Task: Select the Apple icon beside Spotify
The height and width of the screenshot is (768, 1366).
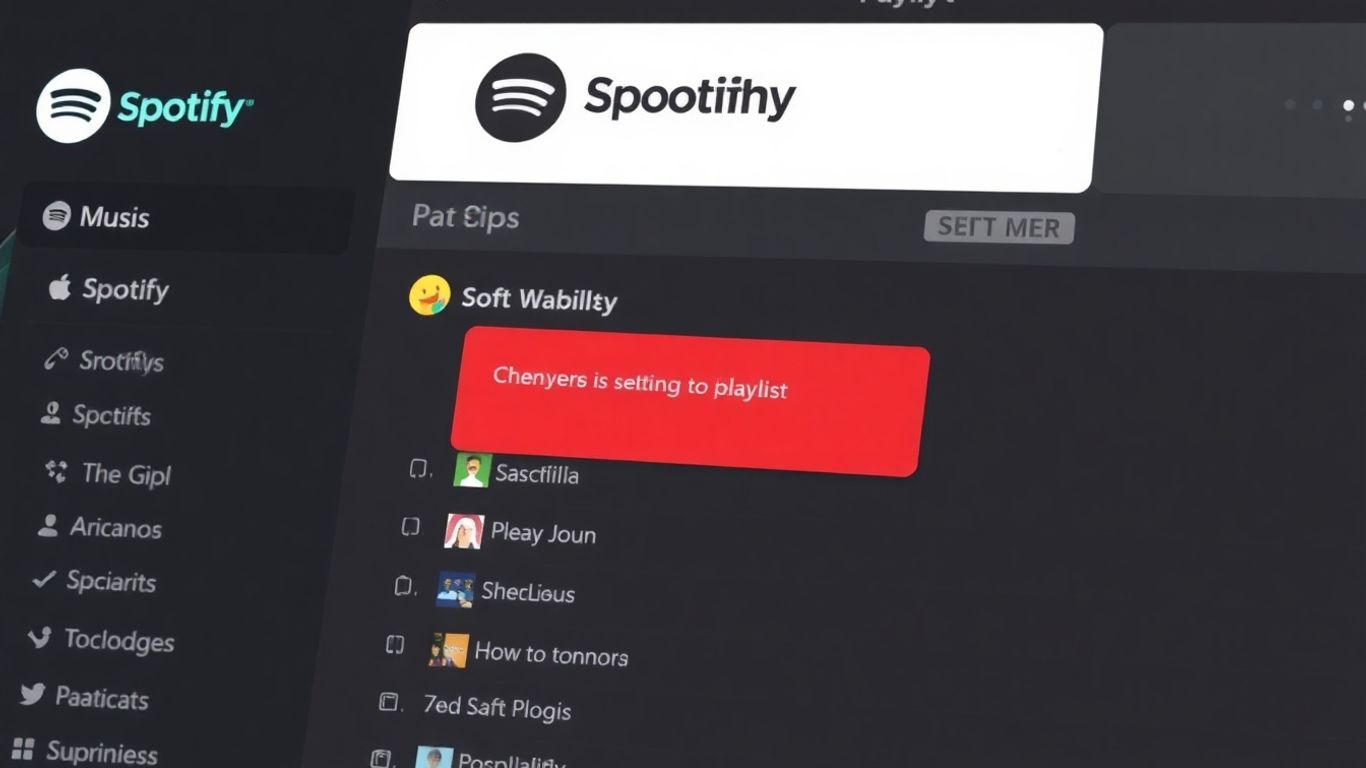Action: click(x=60, y=288)
